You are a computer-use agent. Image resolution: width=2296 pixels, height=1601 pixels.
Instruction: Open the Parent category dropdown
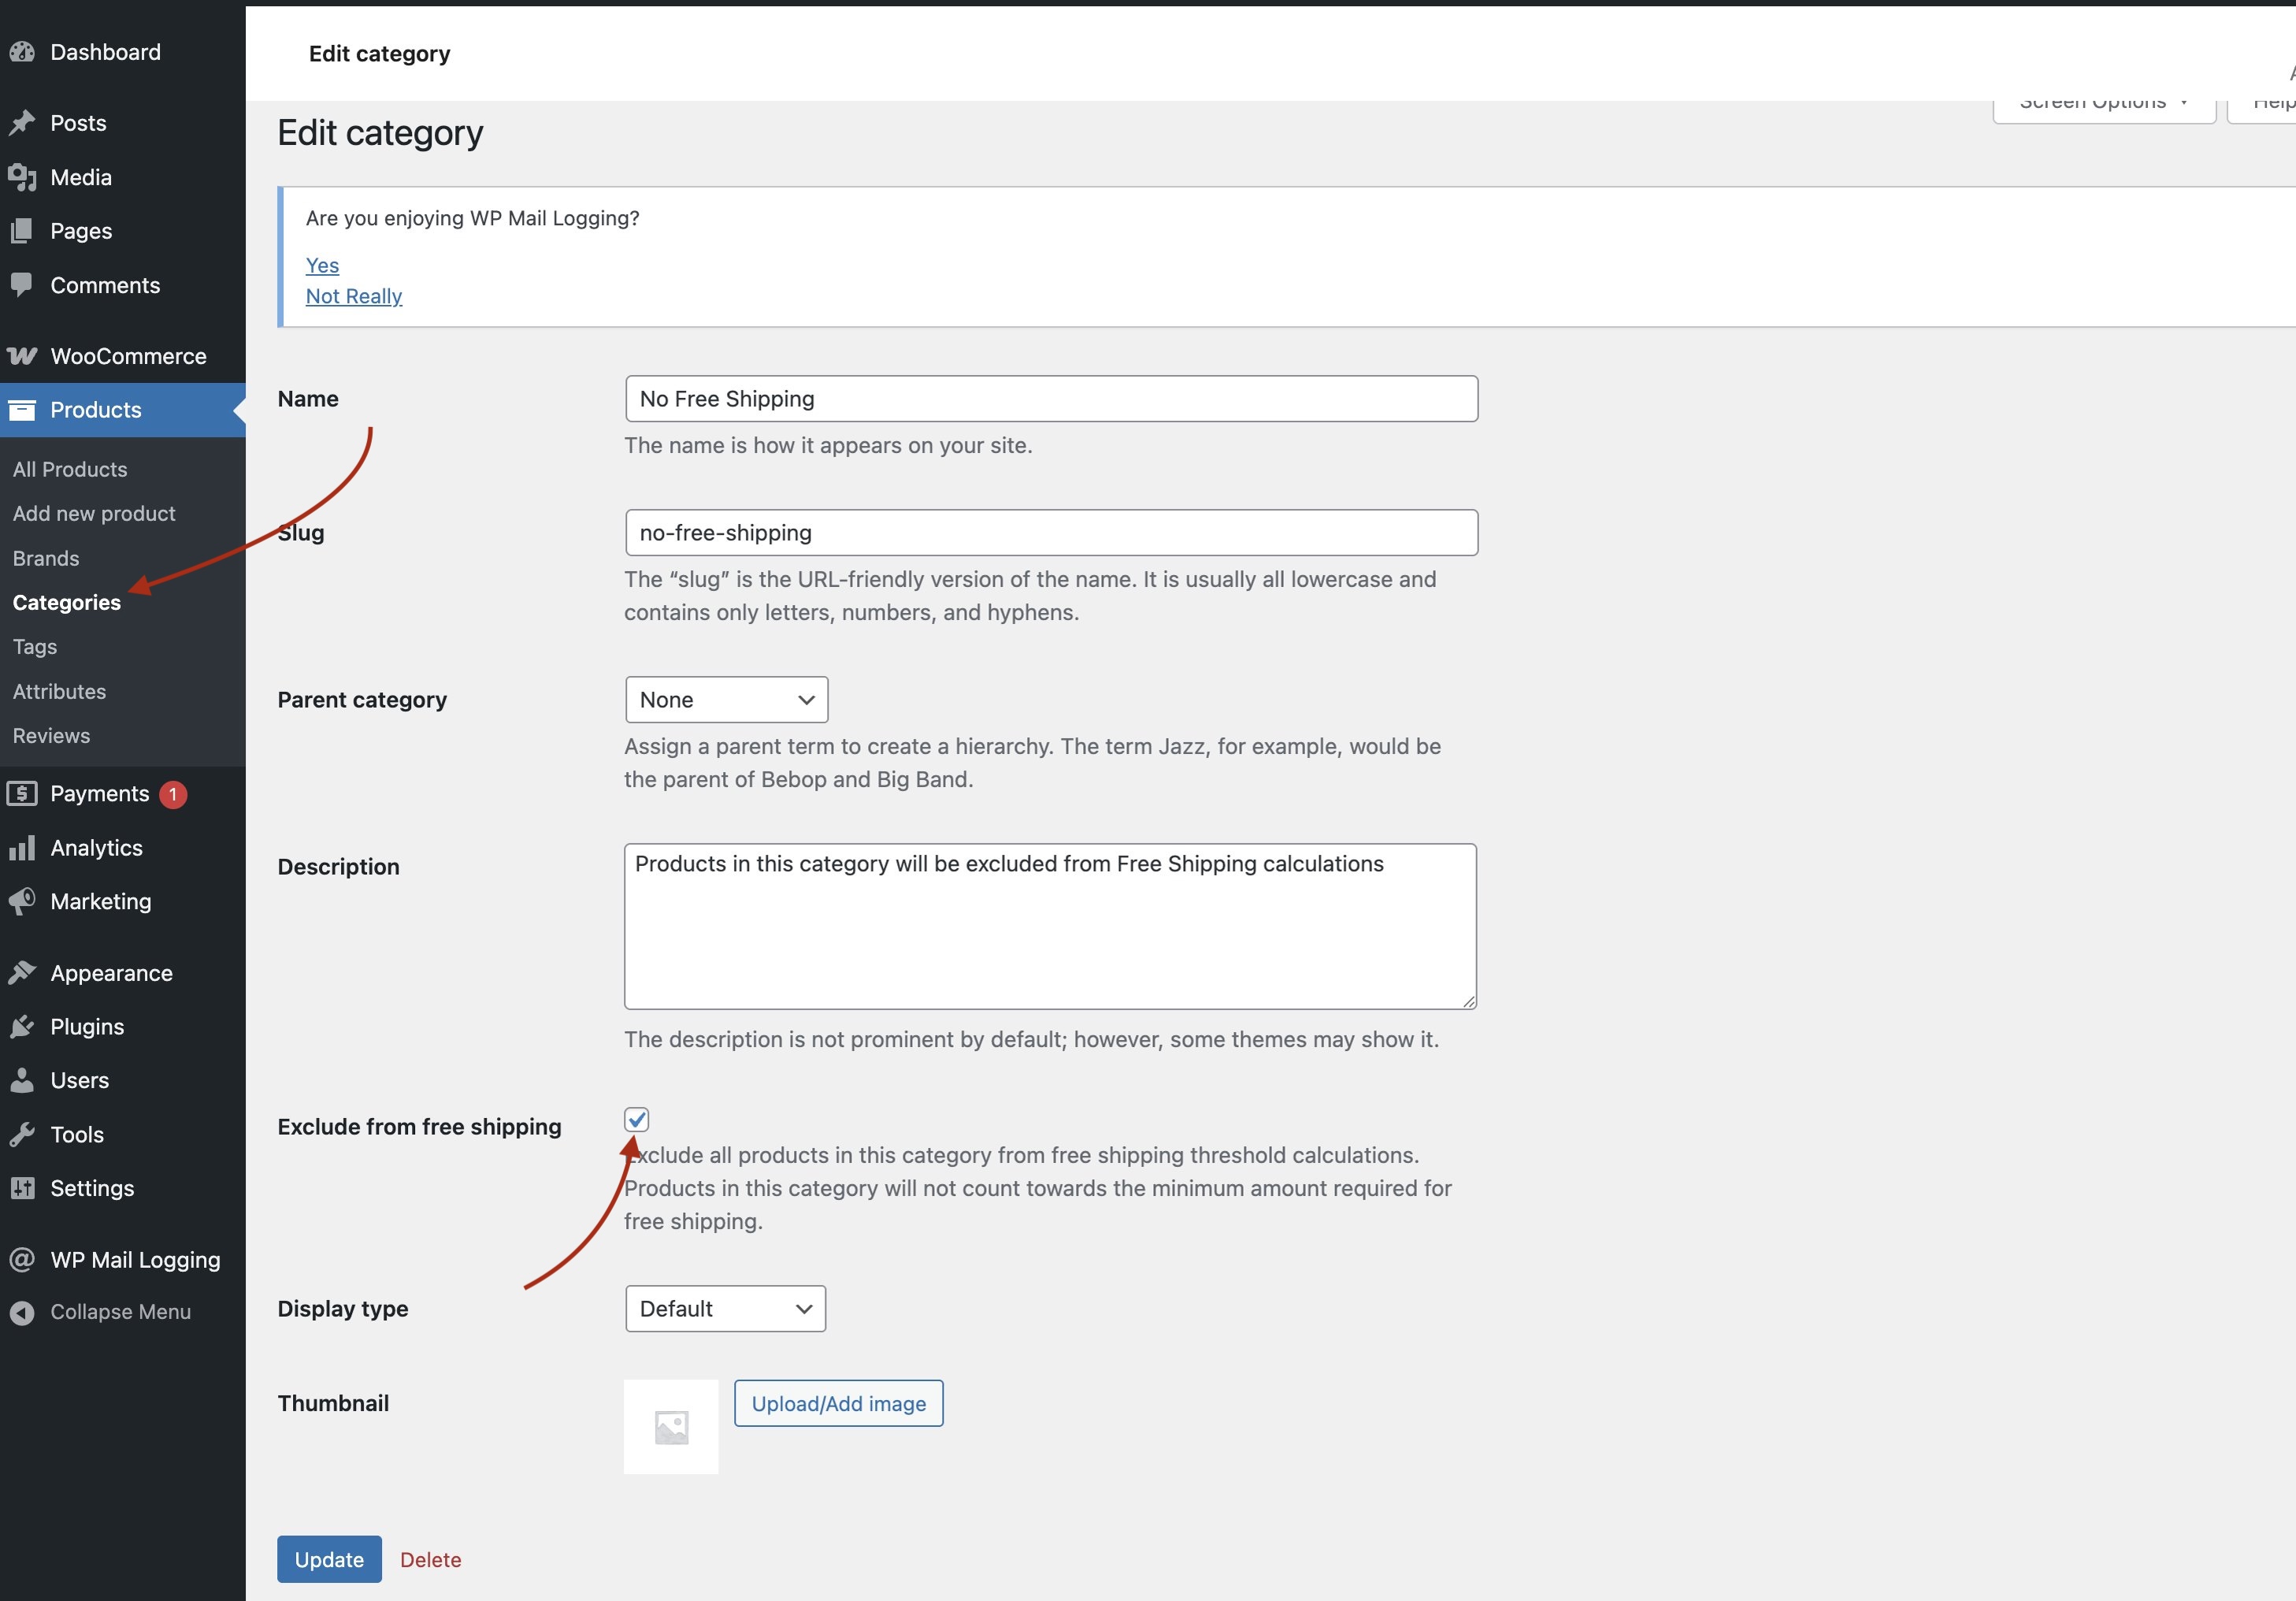click(726, 700)
